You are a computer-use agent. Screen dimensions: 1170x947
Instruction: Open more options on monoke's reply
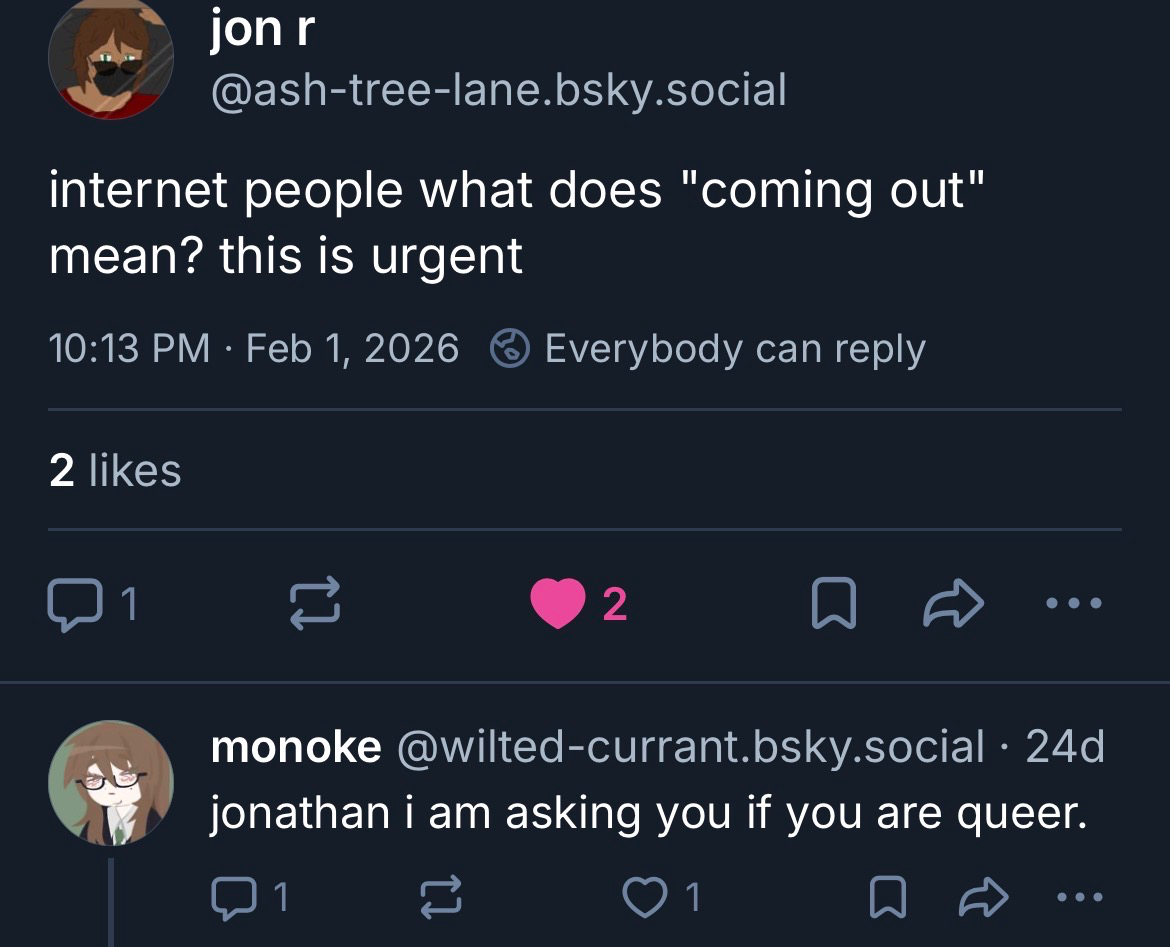tap(1079, 897)
